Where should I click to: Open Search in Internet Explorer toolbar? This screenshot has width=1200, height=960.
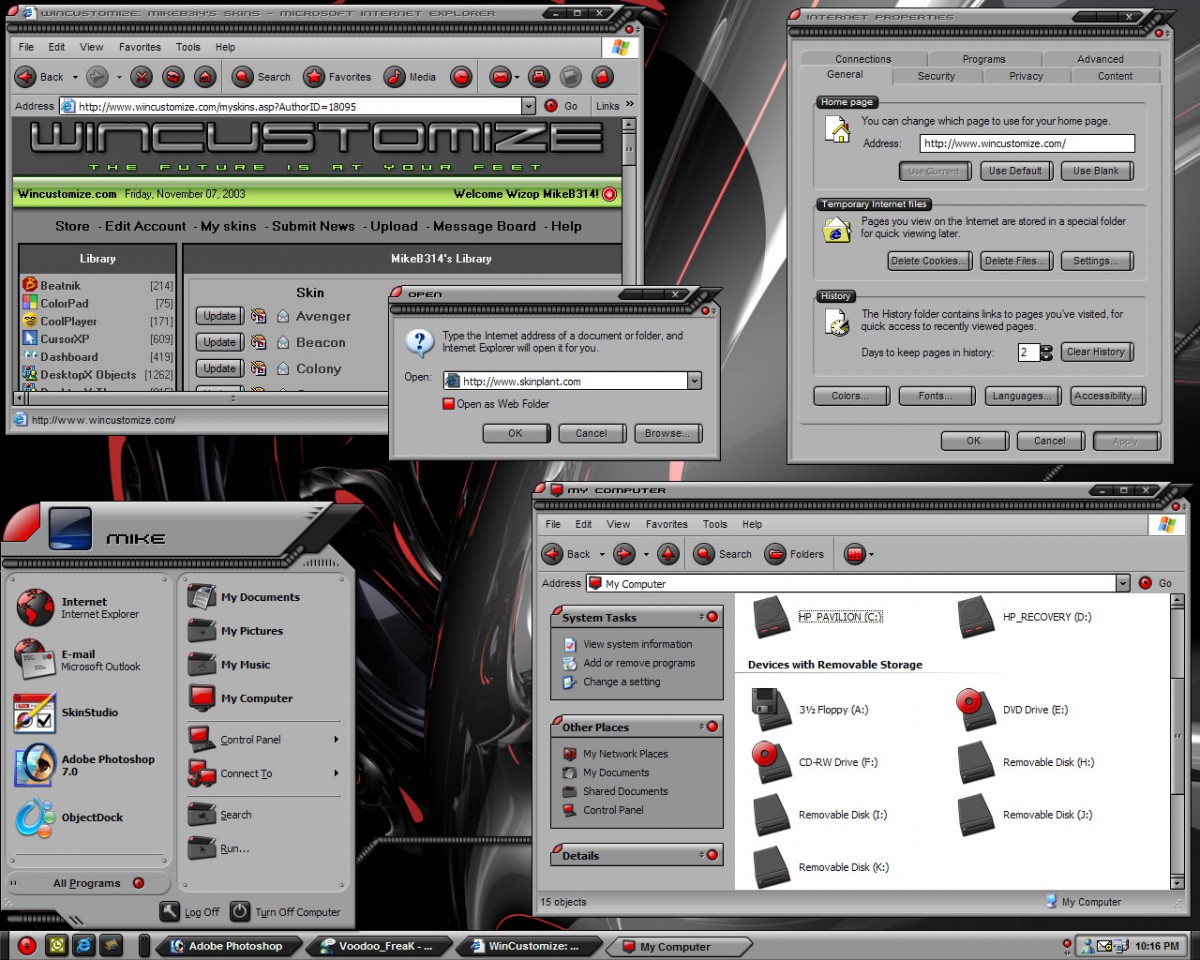[262, 77]
